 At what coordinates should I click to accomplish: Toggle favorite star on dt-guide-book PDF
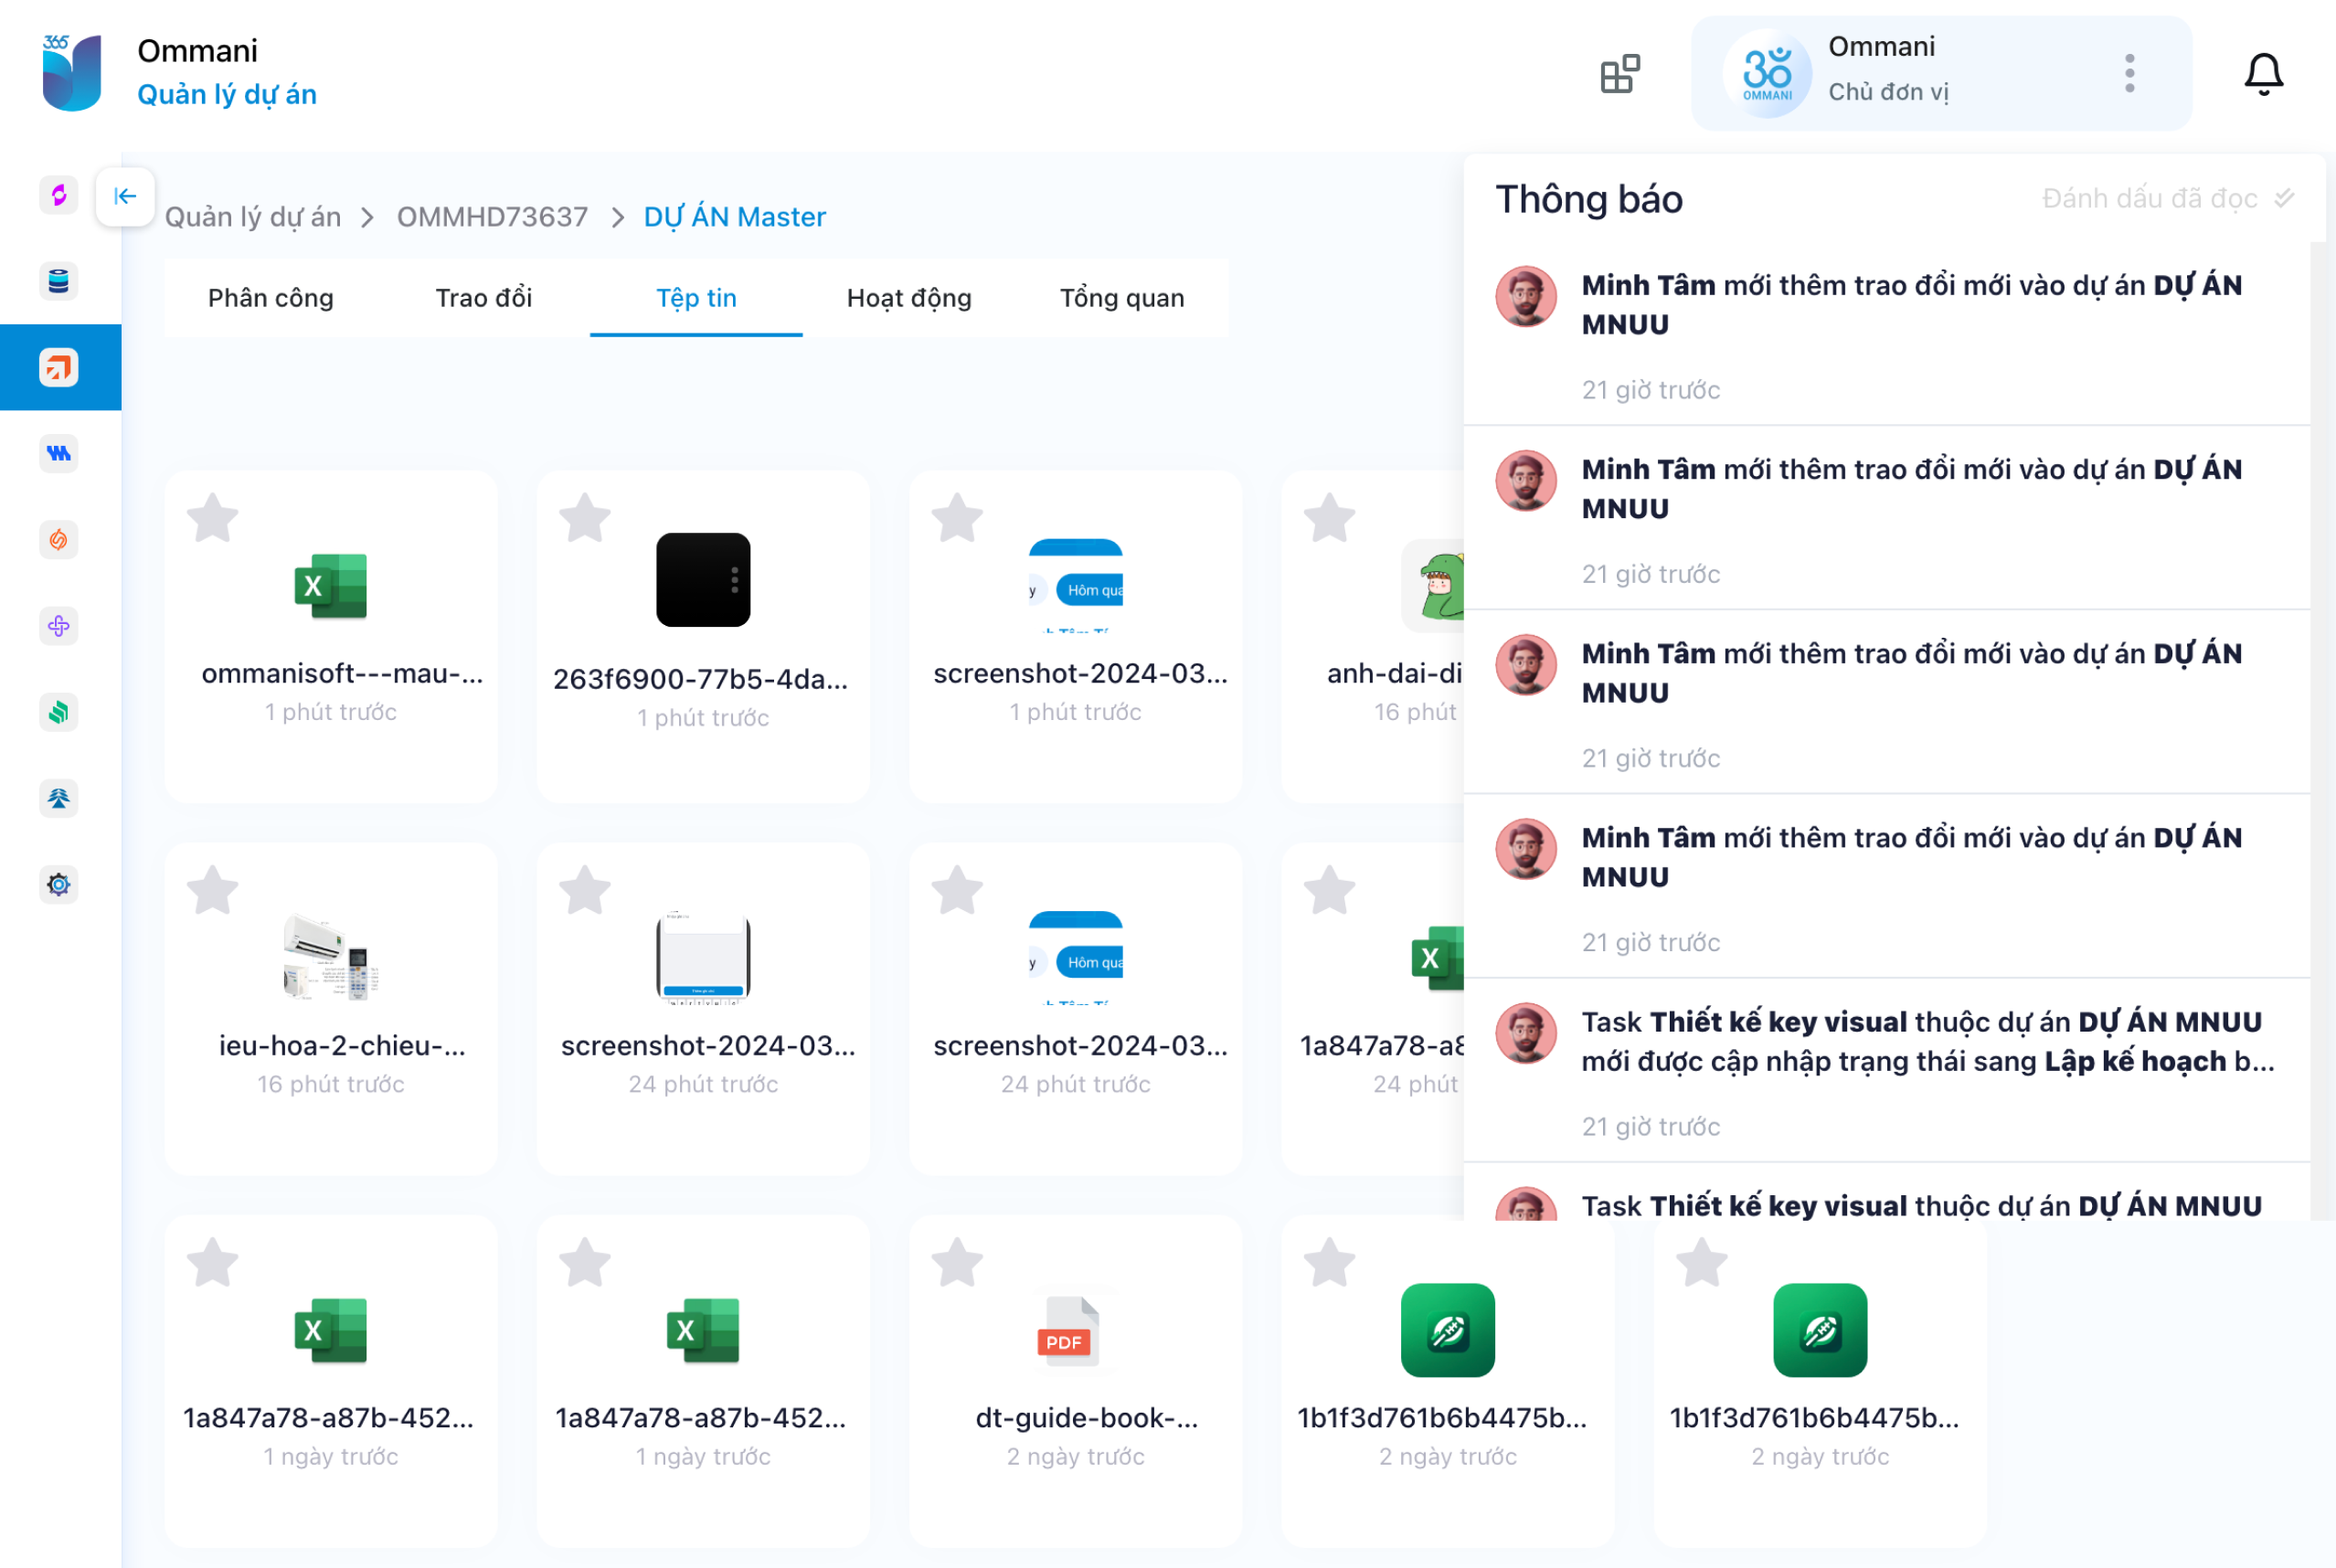point(957,1263)
